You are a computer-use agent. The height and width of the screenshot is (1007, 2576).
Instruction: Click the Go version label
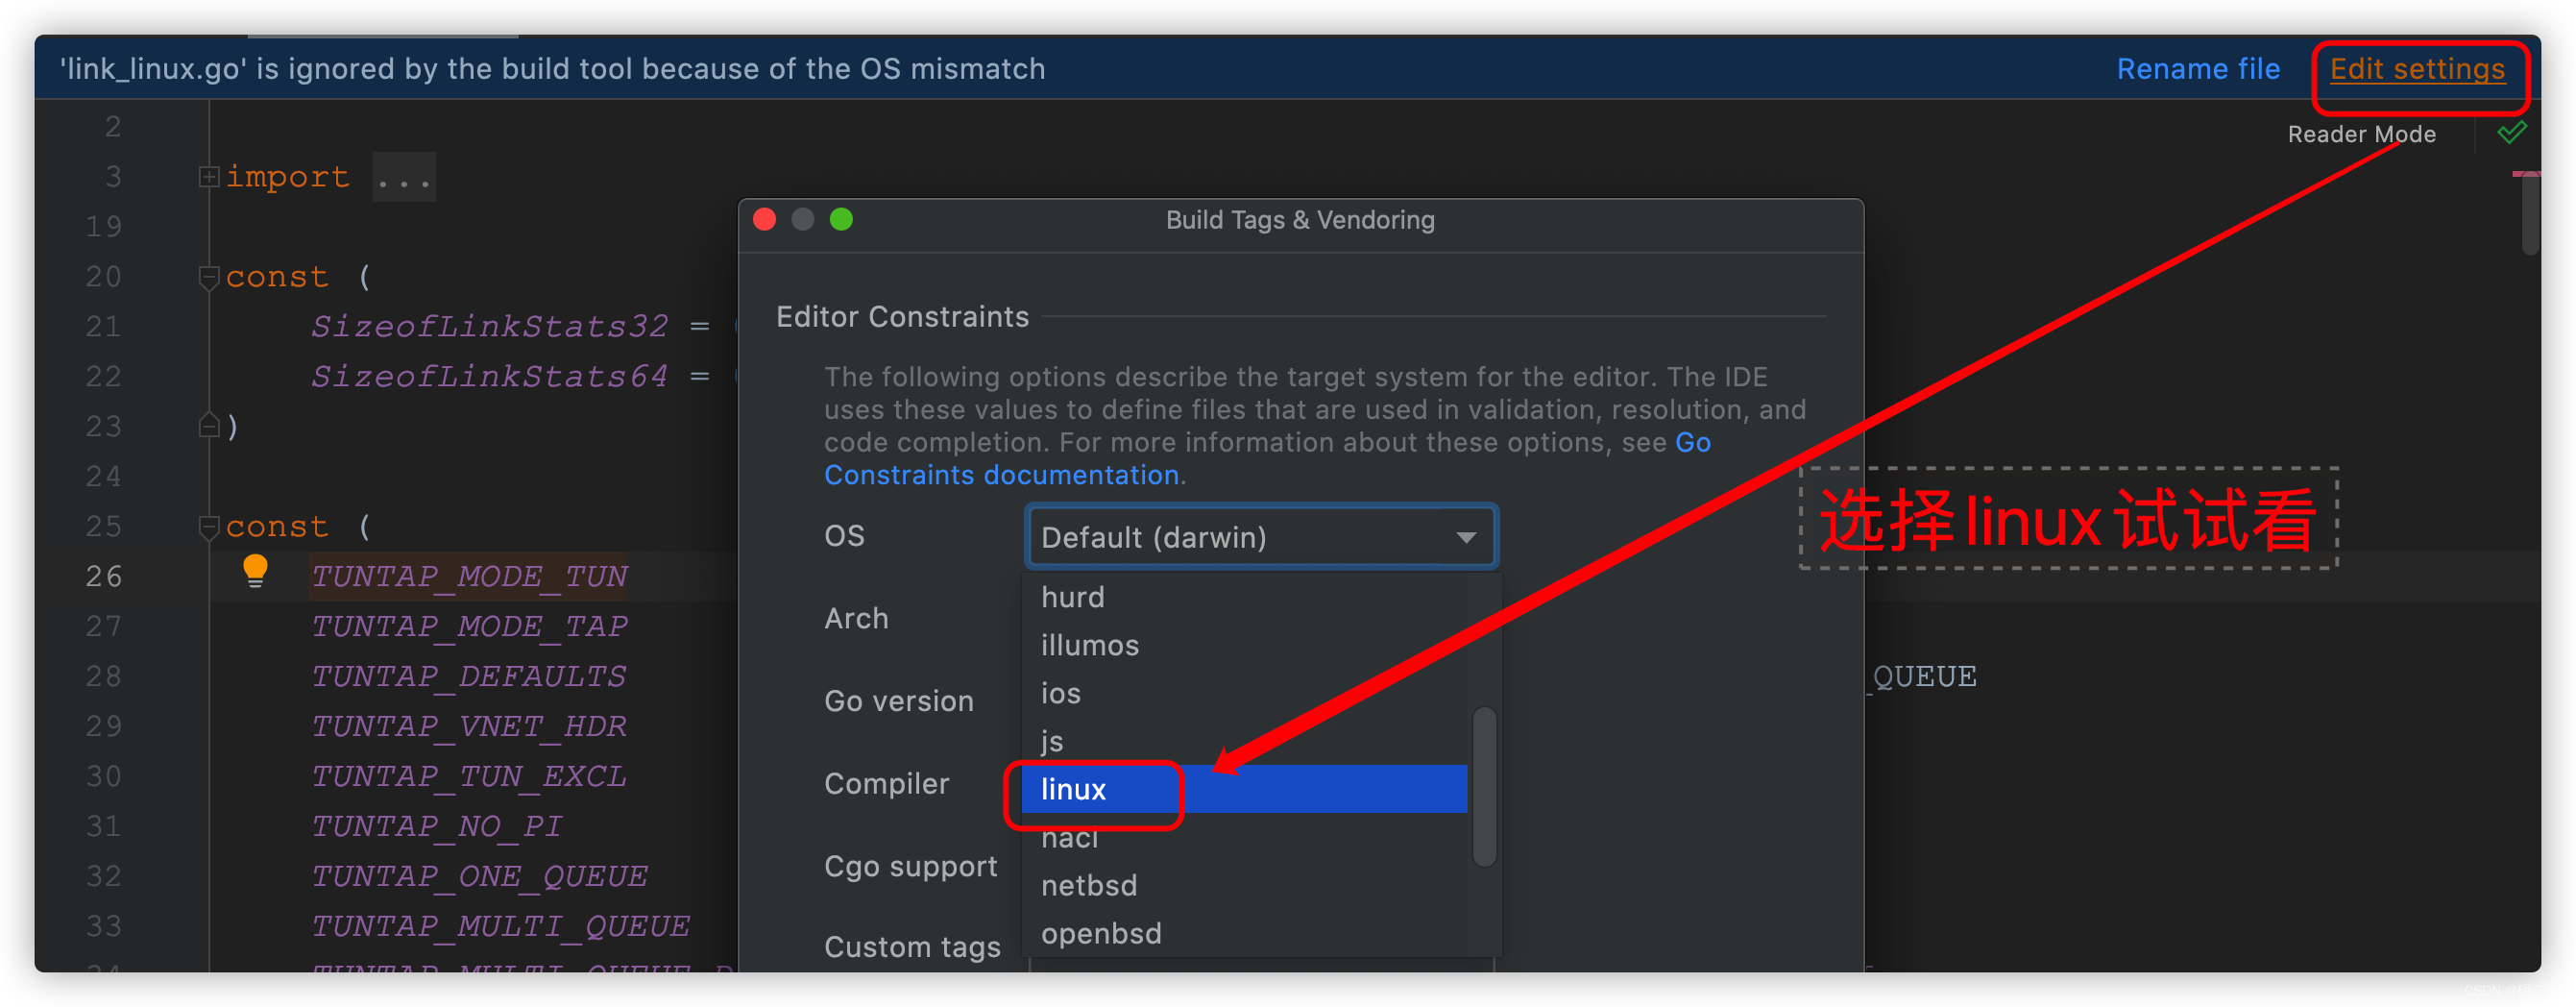[898, 701]
